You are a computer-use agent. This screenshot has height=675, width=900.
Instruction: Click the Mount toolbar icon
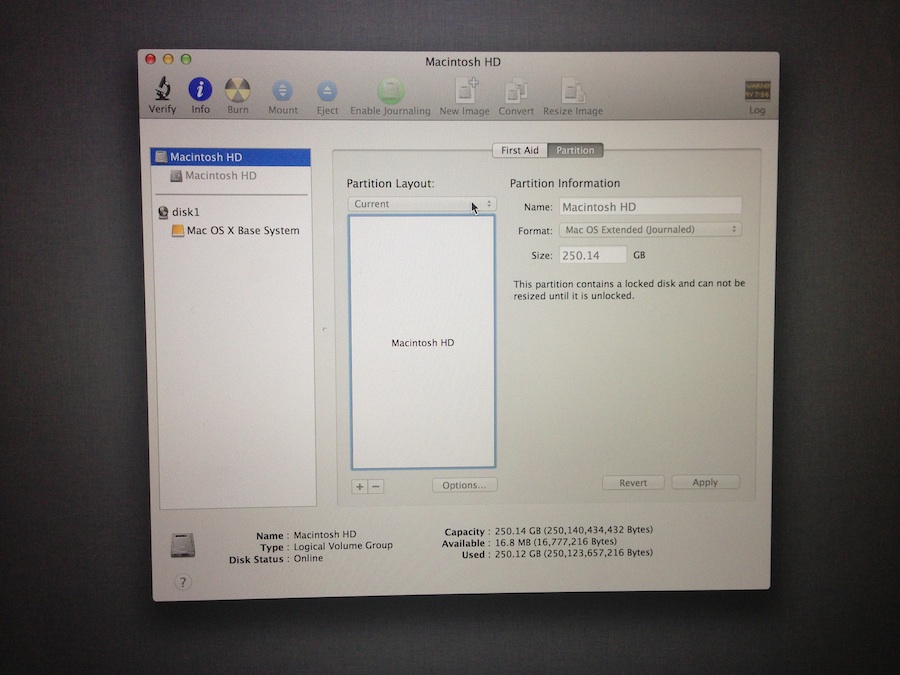[282, 91]
